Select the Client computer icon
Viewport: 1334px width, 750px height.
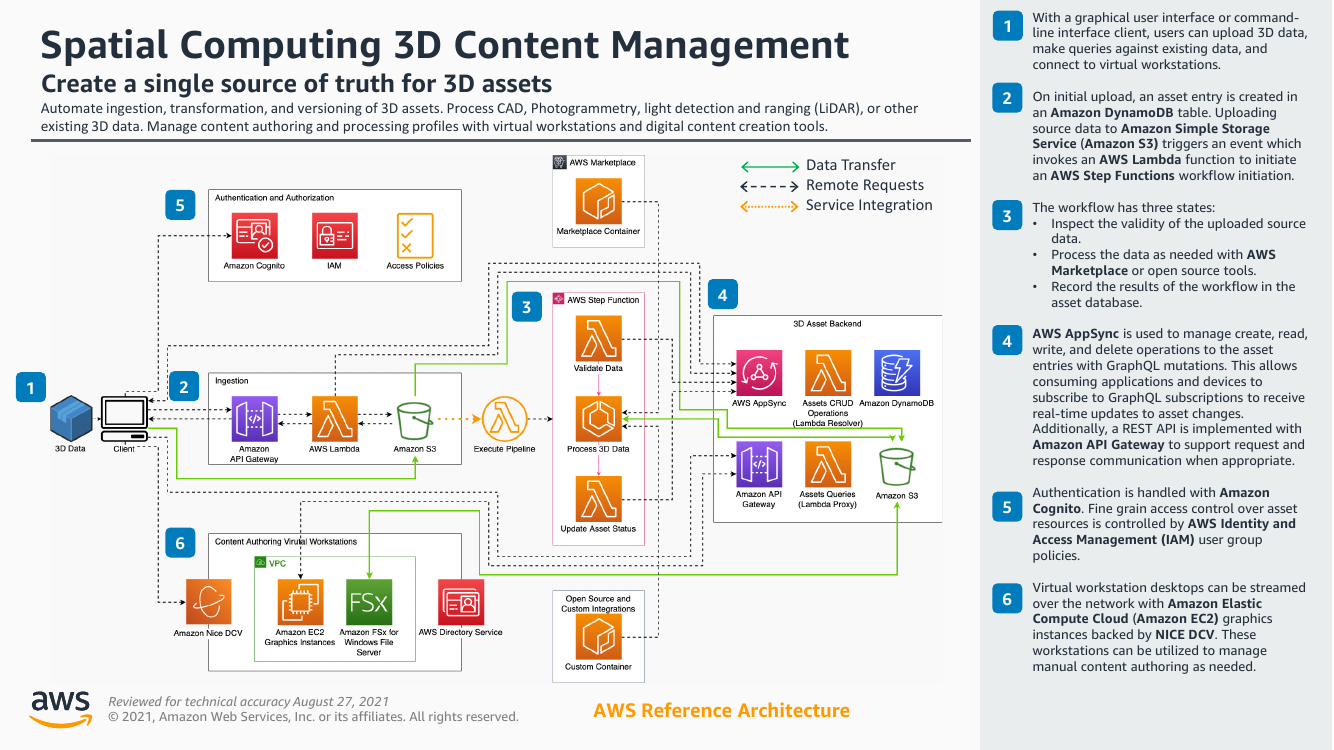click(124, 418)
